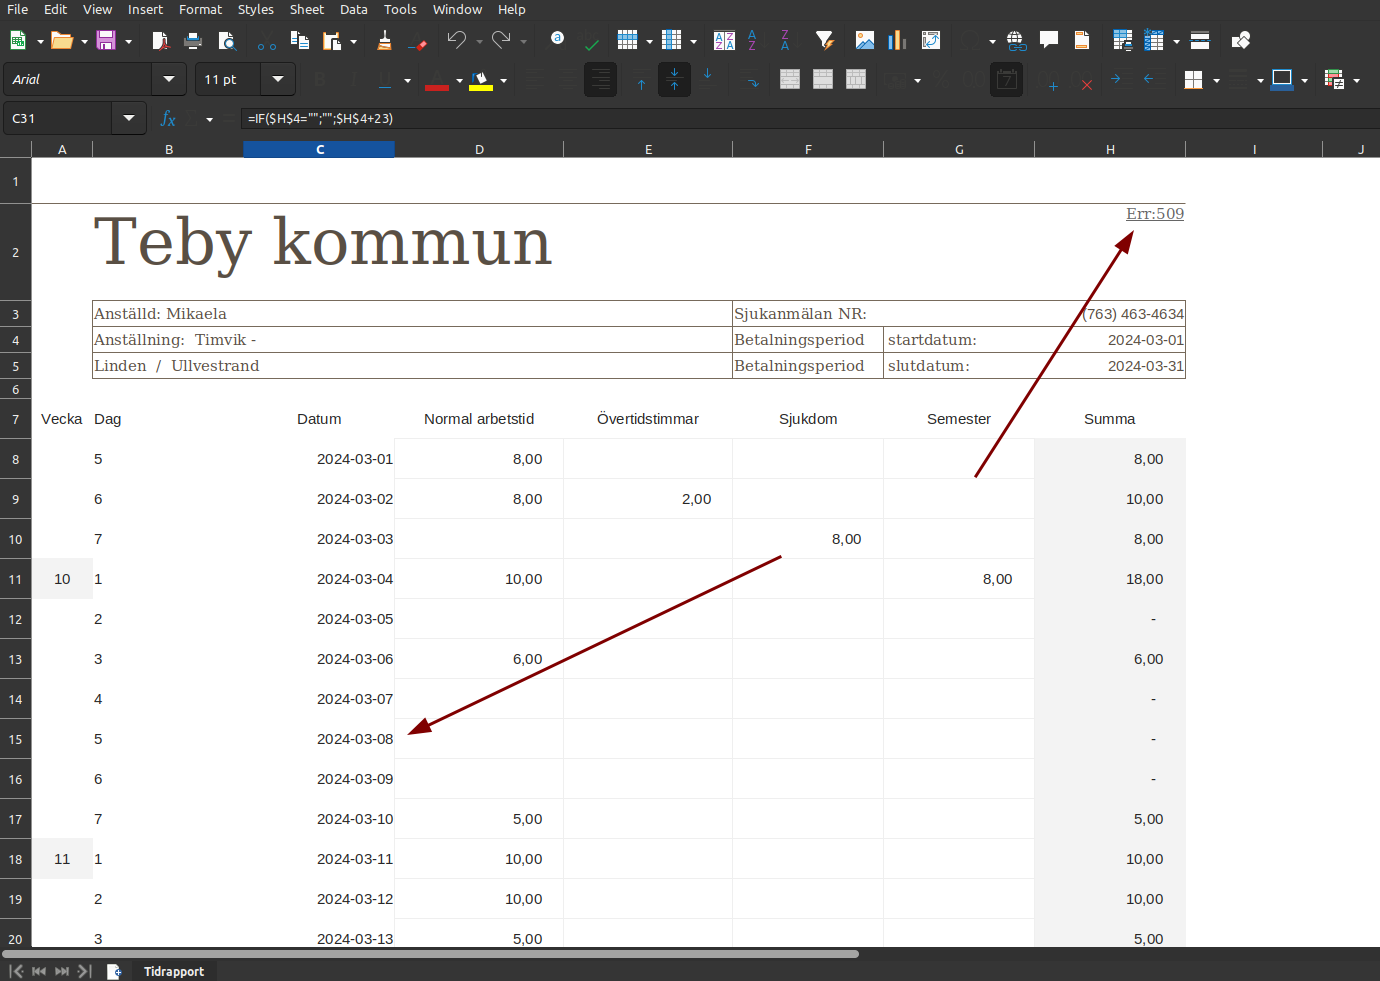
Task: Open the Paste options dropdown arrow
Action: pyautogui.click(x=354, y=41)
